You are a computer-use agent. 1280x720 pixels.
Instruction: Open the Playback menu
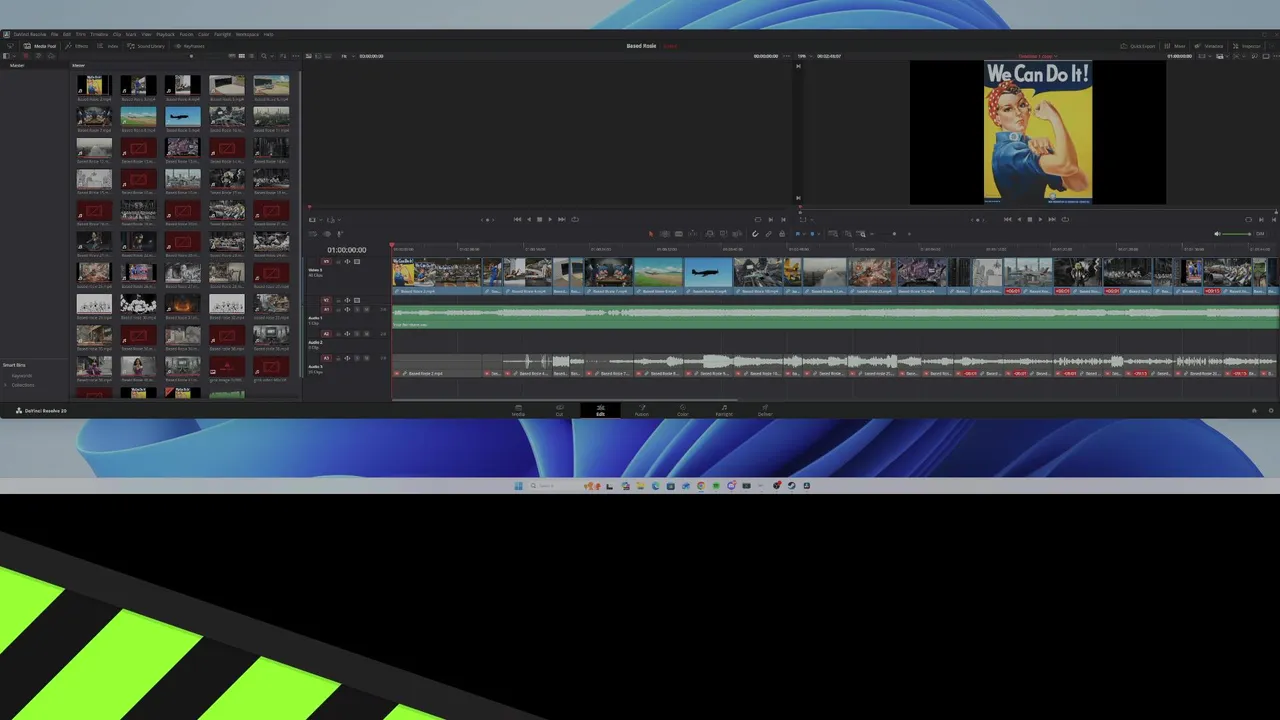[x=165, y=34]
